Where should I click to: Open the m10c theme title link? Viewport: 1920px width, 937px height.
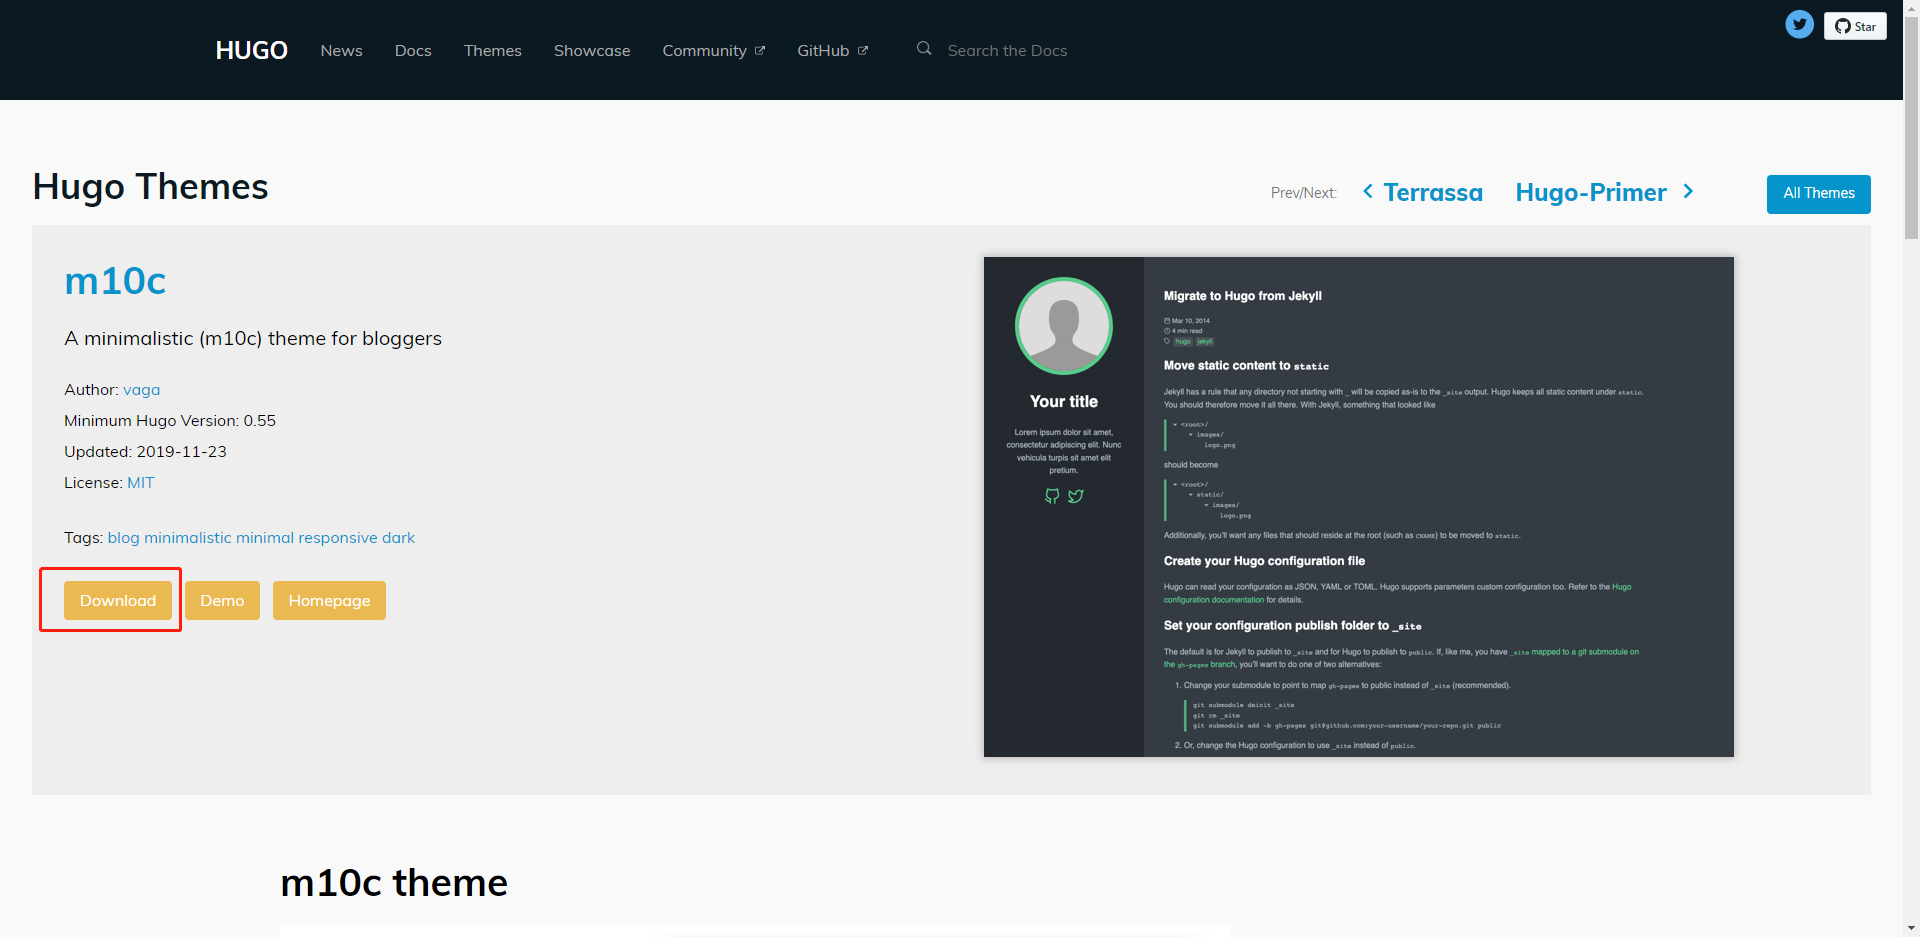(115, 281)
